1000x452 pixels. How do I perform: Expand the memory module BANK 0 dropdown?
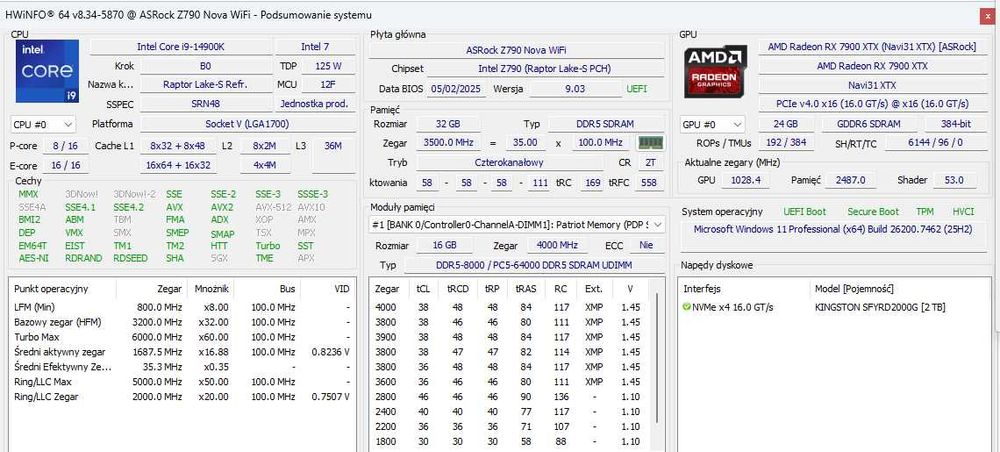(x=659, y=225)
